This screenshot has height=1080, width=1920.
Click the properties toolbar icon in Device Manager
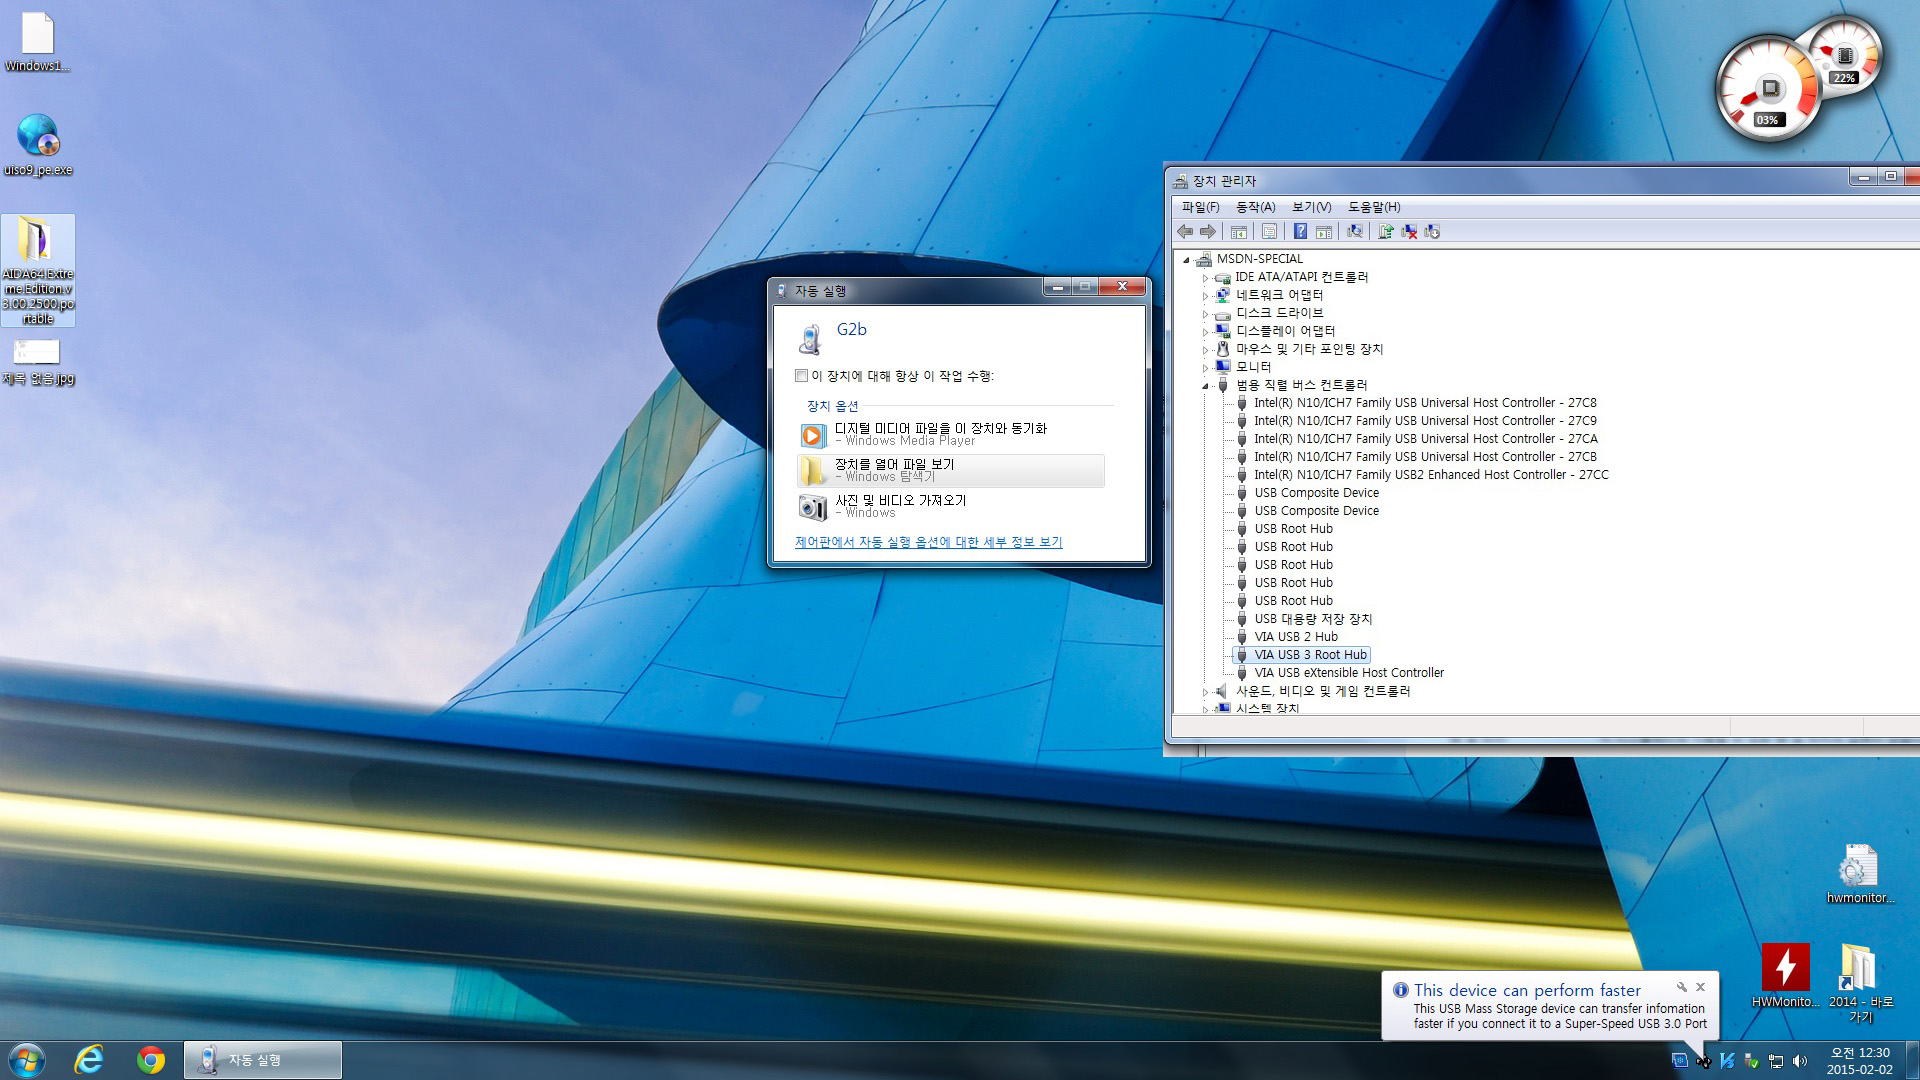[1269, 231]
